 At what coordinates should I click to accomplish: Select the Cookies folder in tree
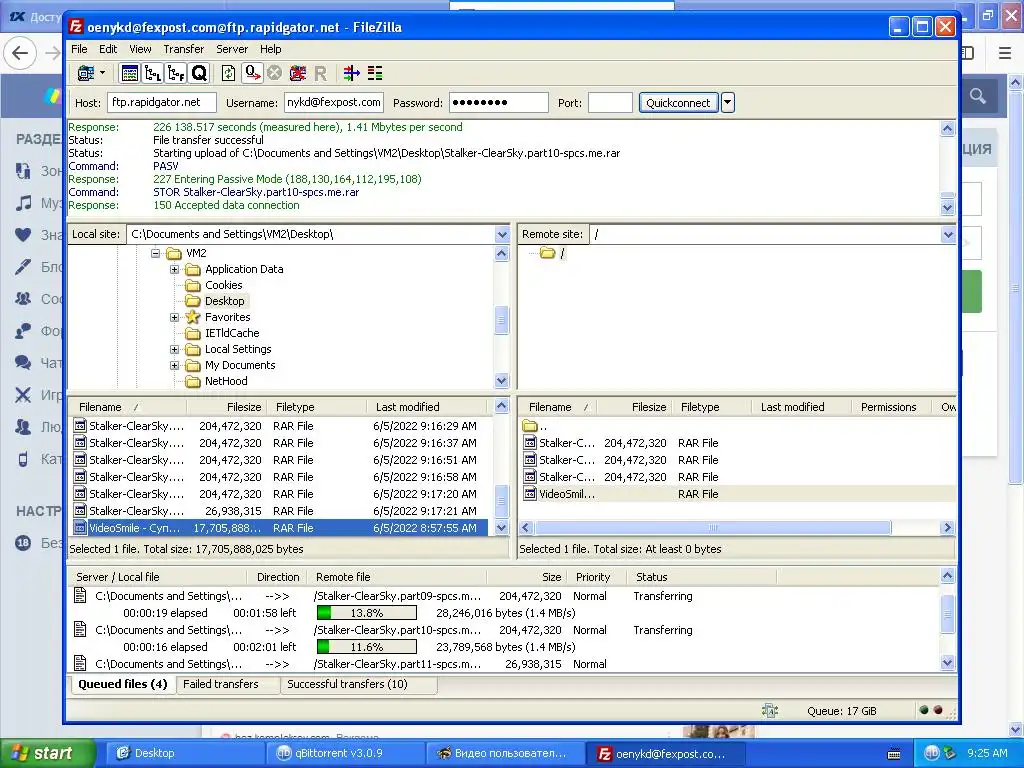223,285
